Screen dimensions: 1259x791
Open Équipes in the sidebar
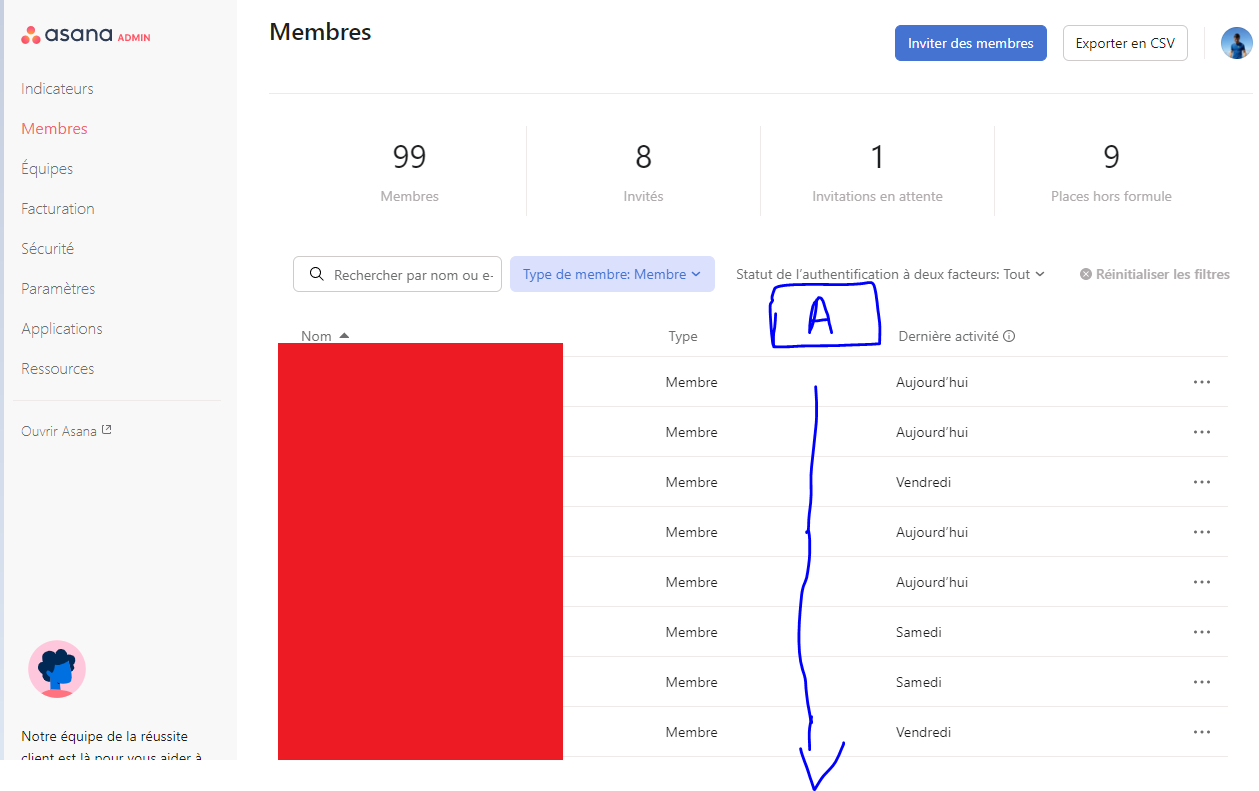click(47, 168)
